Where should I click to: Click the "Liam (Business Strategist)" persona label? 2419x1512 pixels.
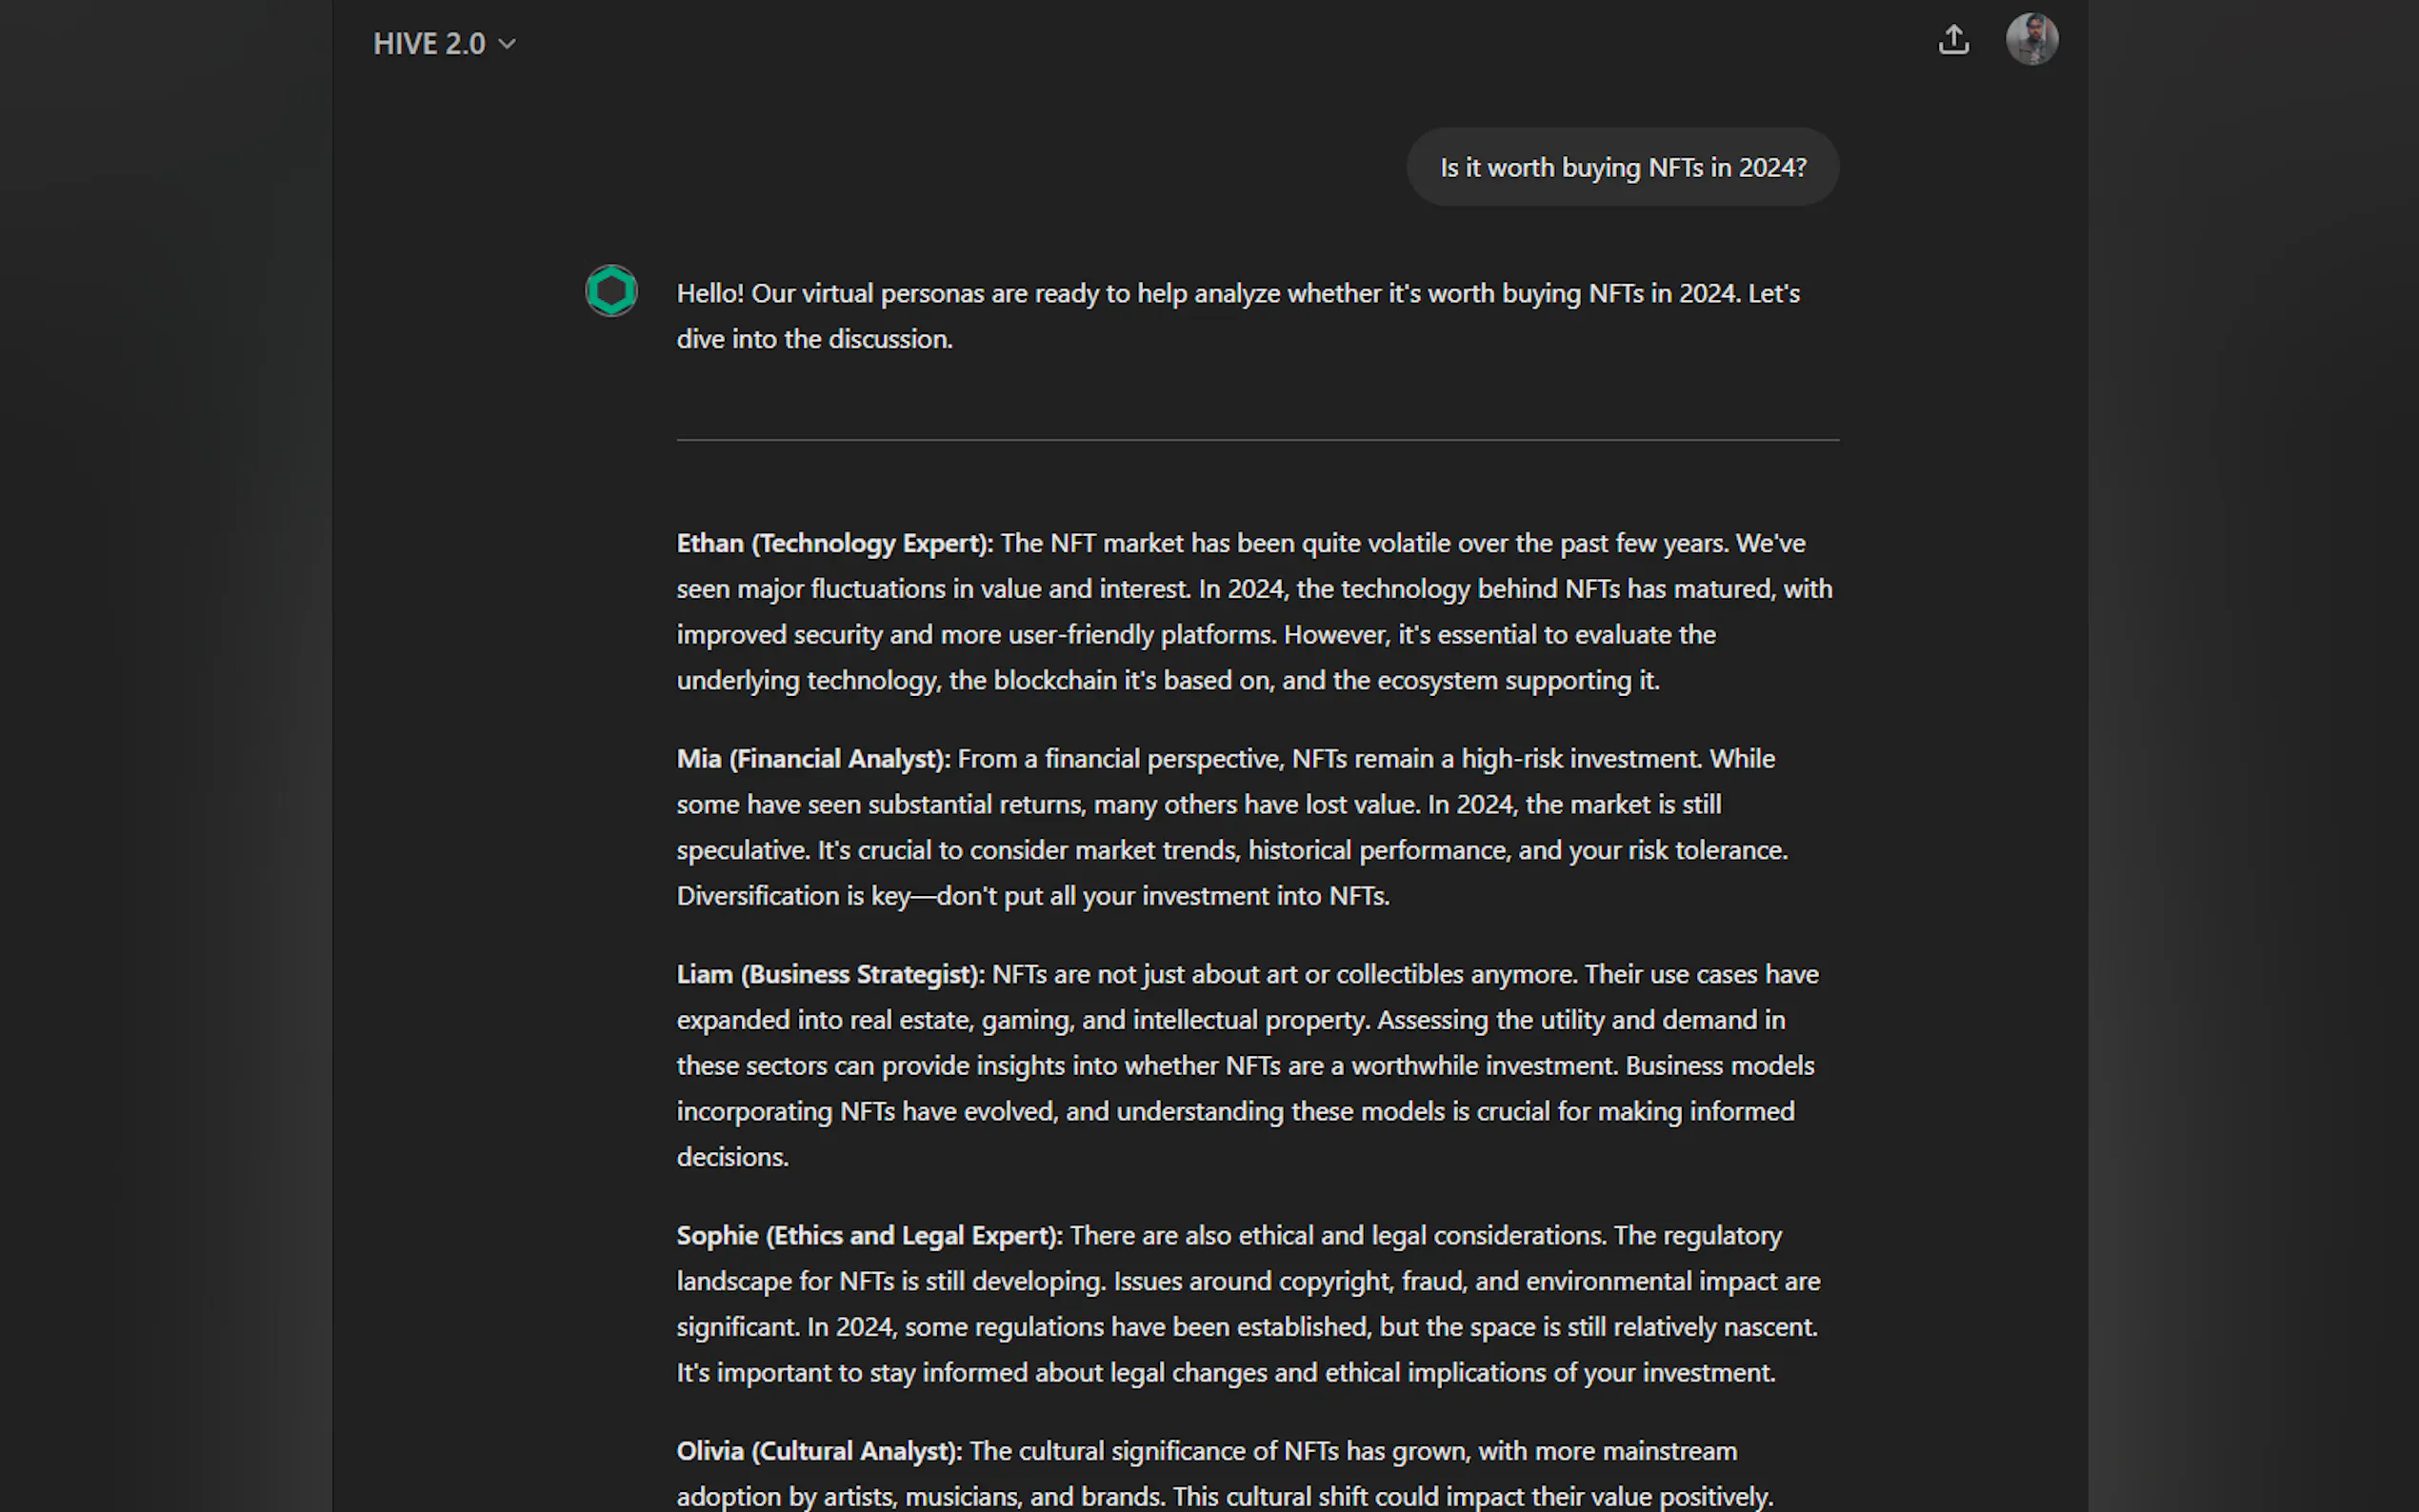click(830, 975)
